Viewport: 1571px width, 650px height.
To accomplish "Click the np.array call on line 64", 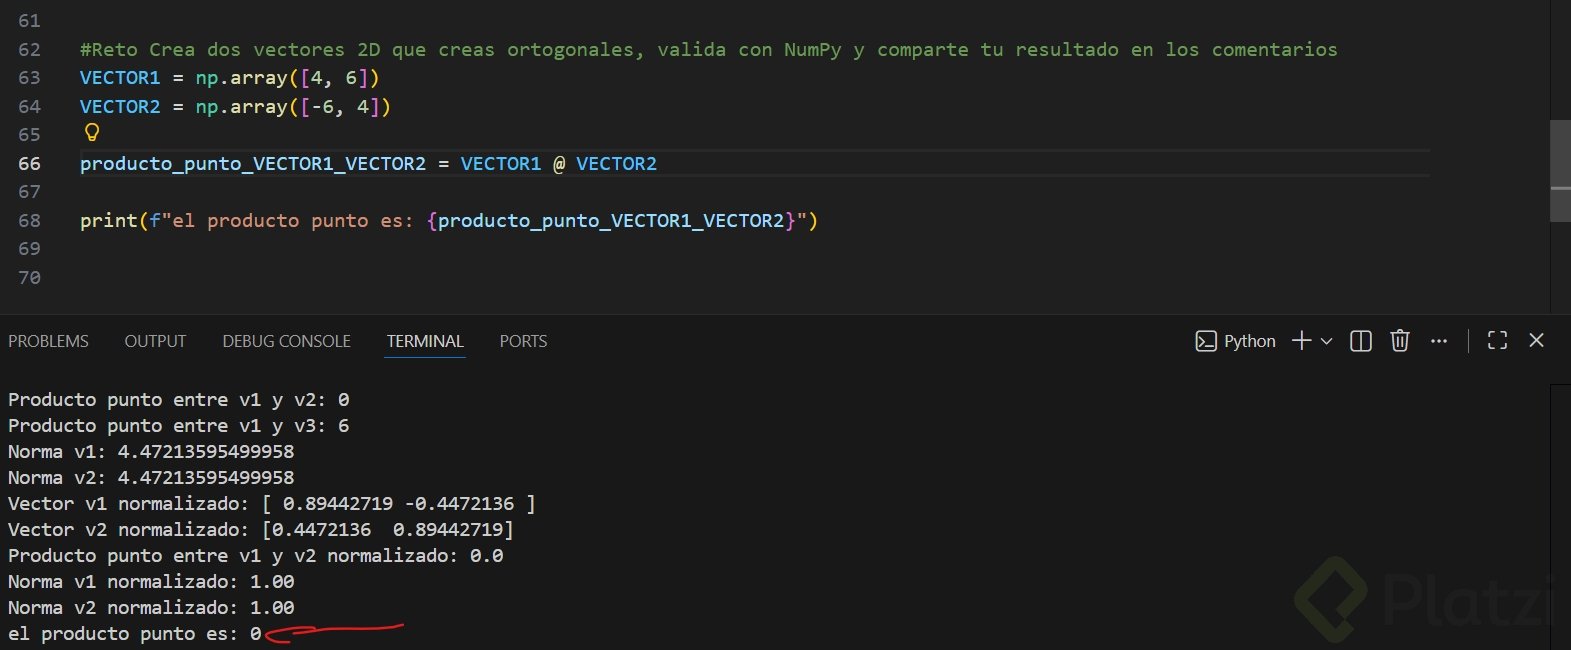I will pos(242,106).
